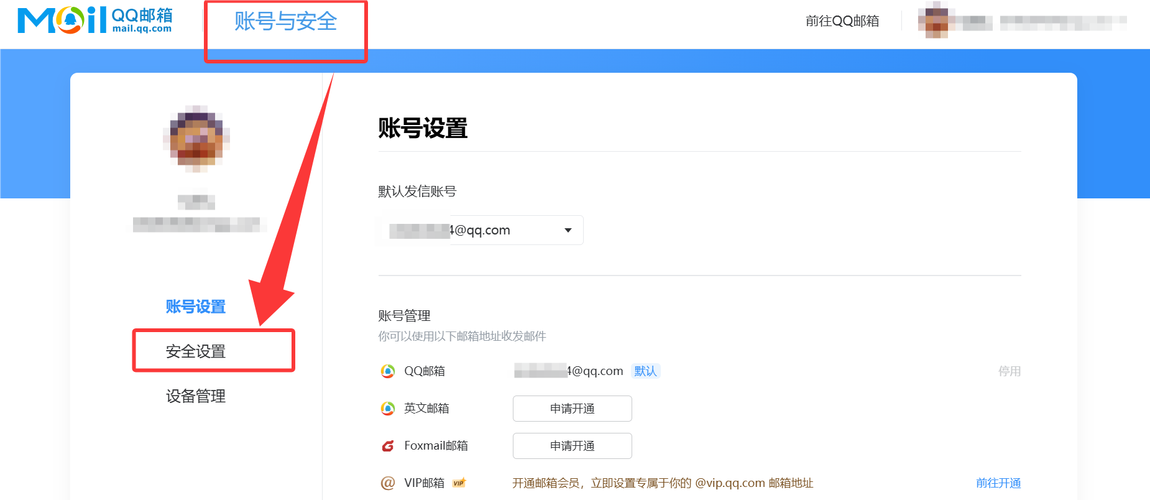Open the 安全设置 sidebar item
This screenshot has height=500, width=1150.
[195, 351]
